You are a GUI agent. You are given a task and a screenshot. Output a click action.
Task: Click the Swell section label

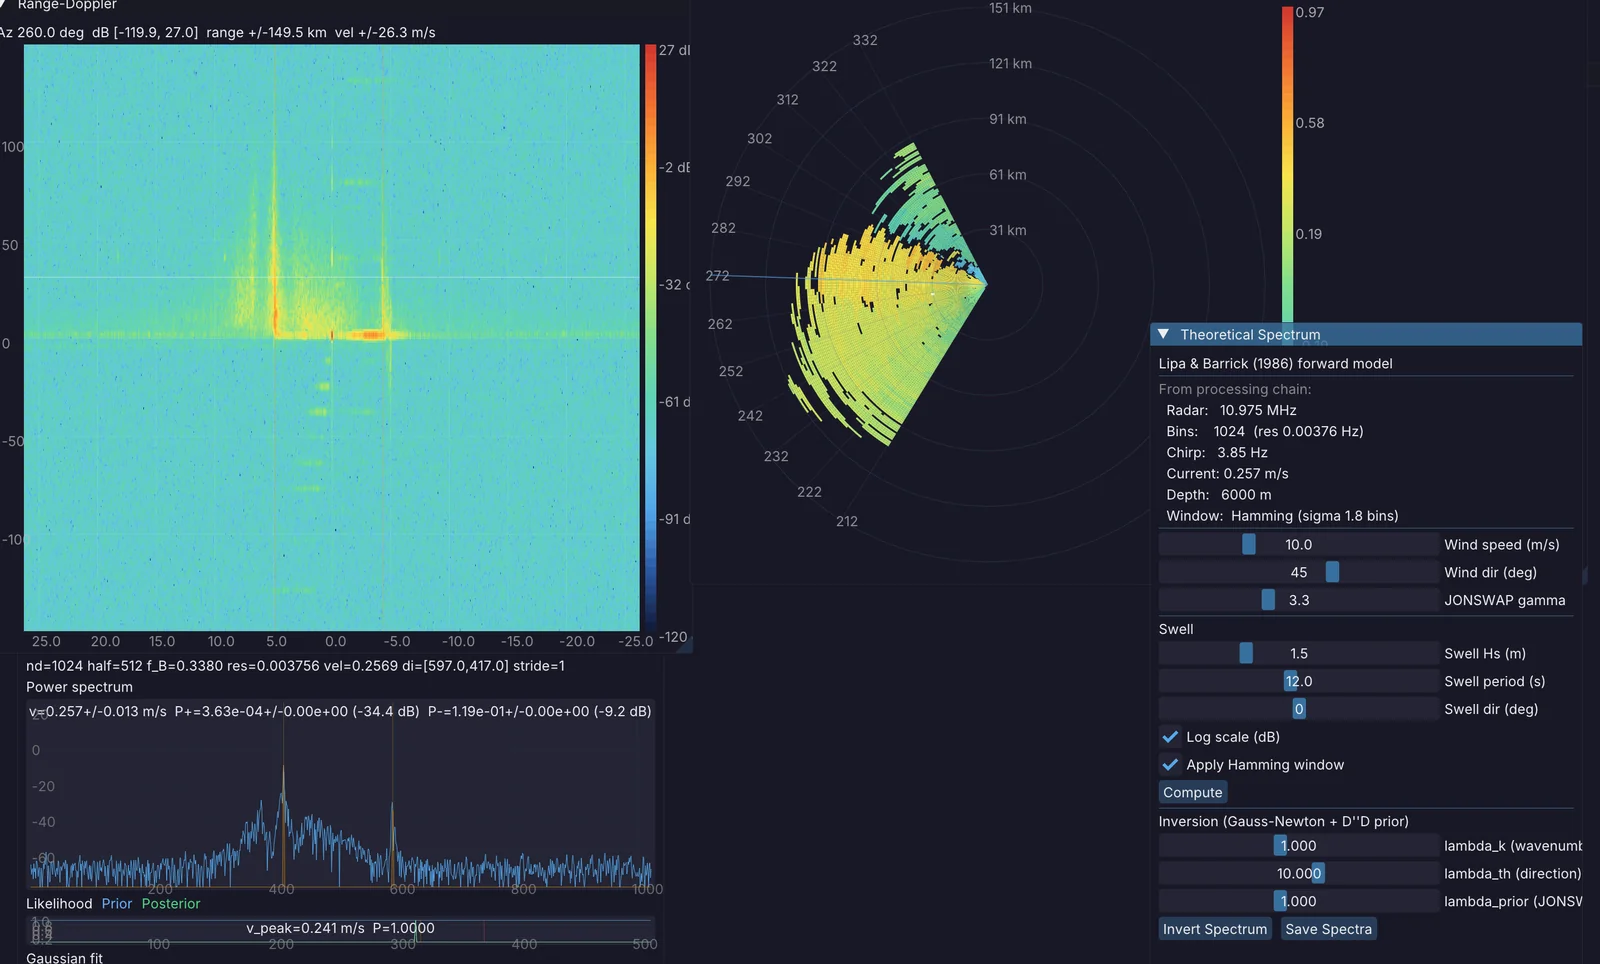1176,629
